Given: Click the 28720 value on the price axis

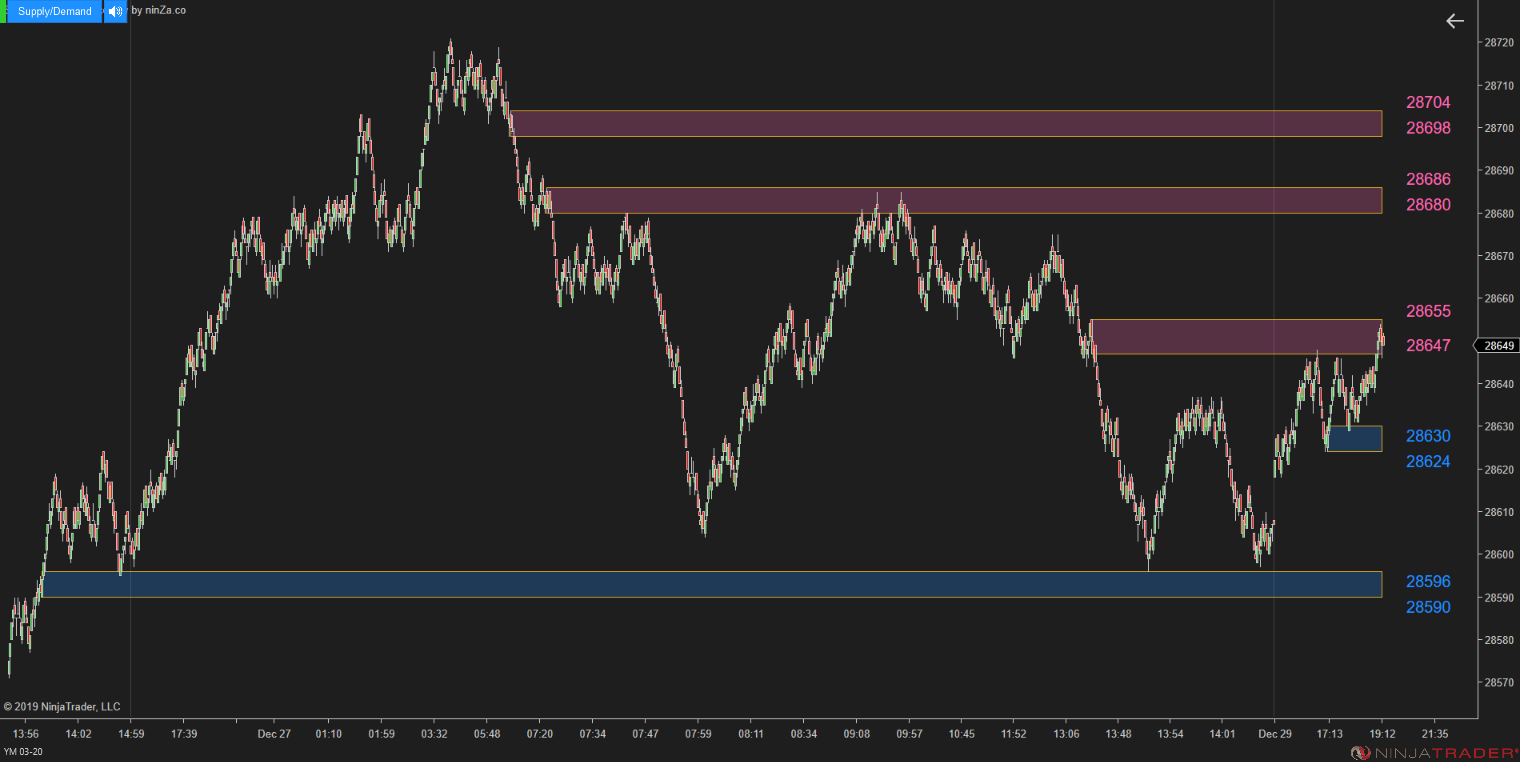Looking at the screenshot, I should 1498,44.
